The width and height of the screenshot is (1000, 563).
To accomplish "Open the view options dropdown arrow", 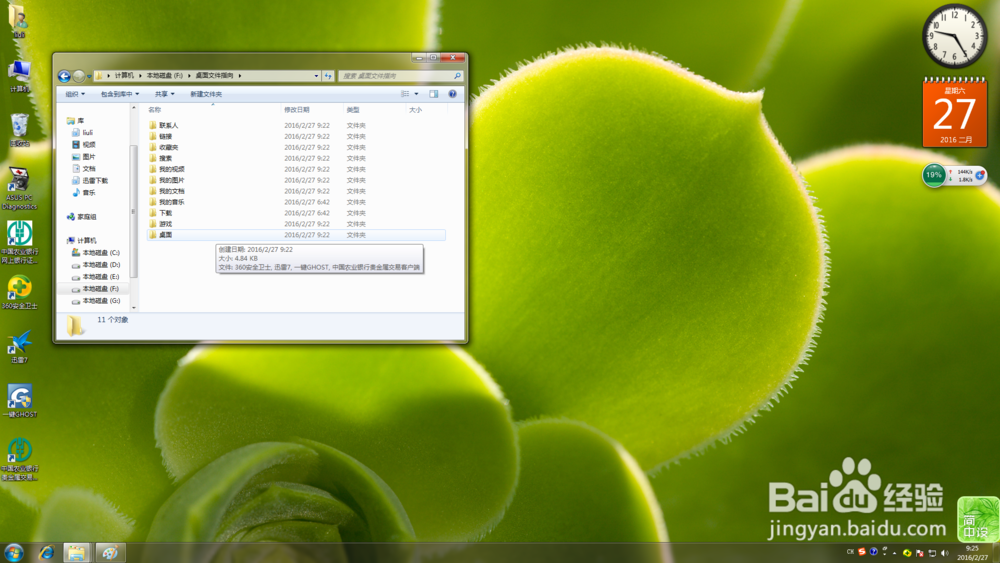I will click(x=416, y=94).
